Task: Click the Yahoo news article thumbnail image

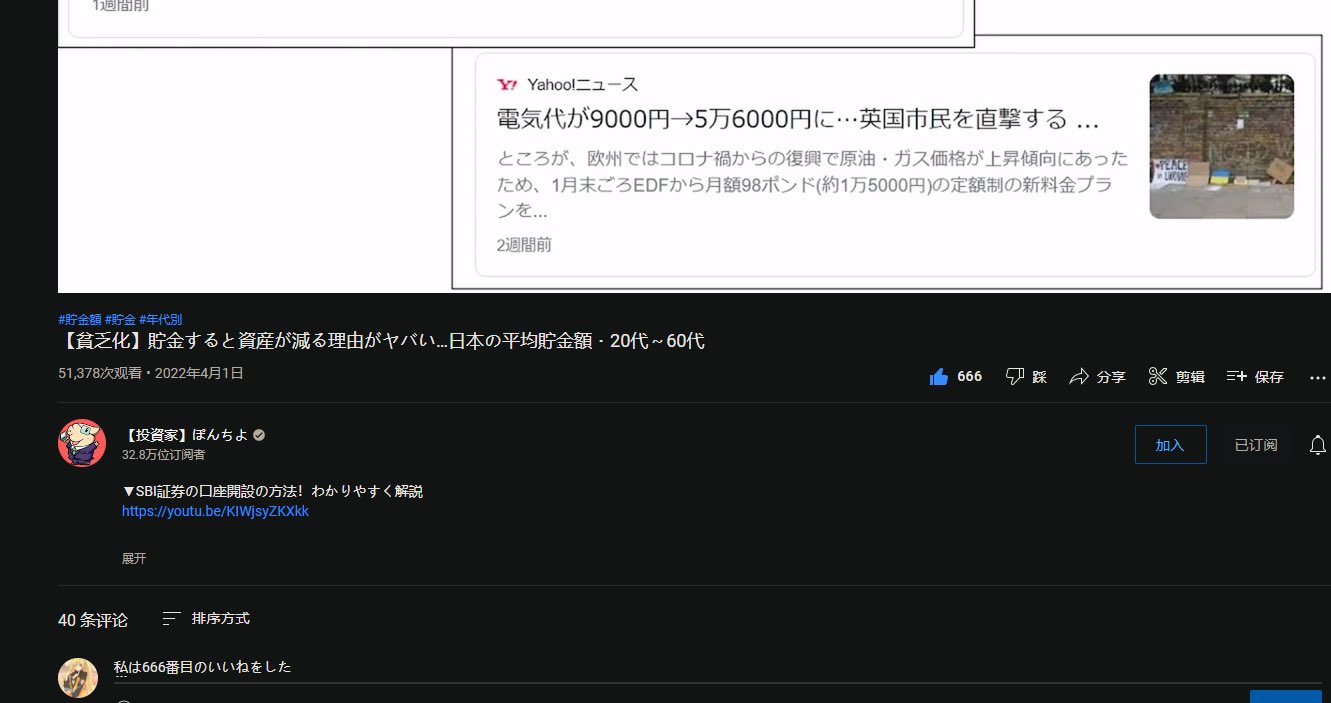Action: click(1222, 146)
